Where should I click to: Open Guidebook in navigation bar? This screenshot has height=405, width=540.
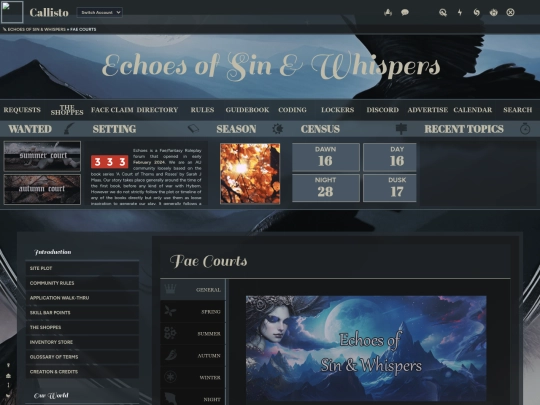point(247,110)
